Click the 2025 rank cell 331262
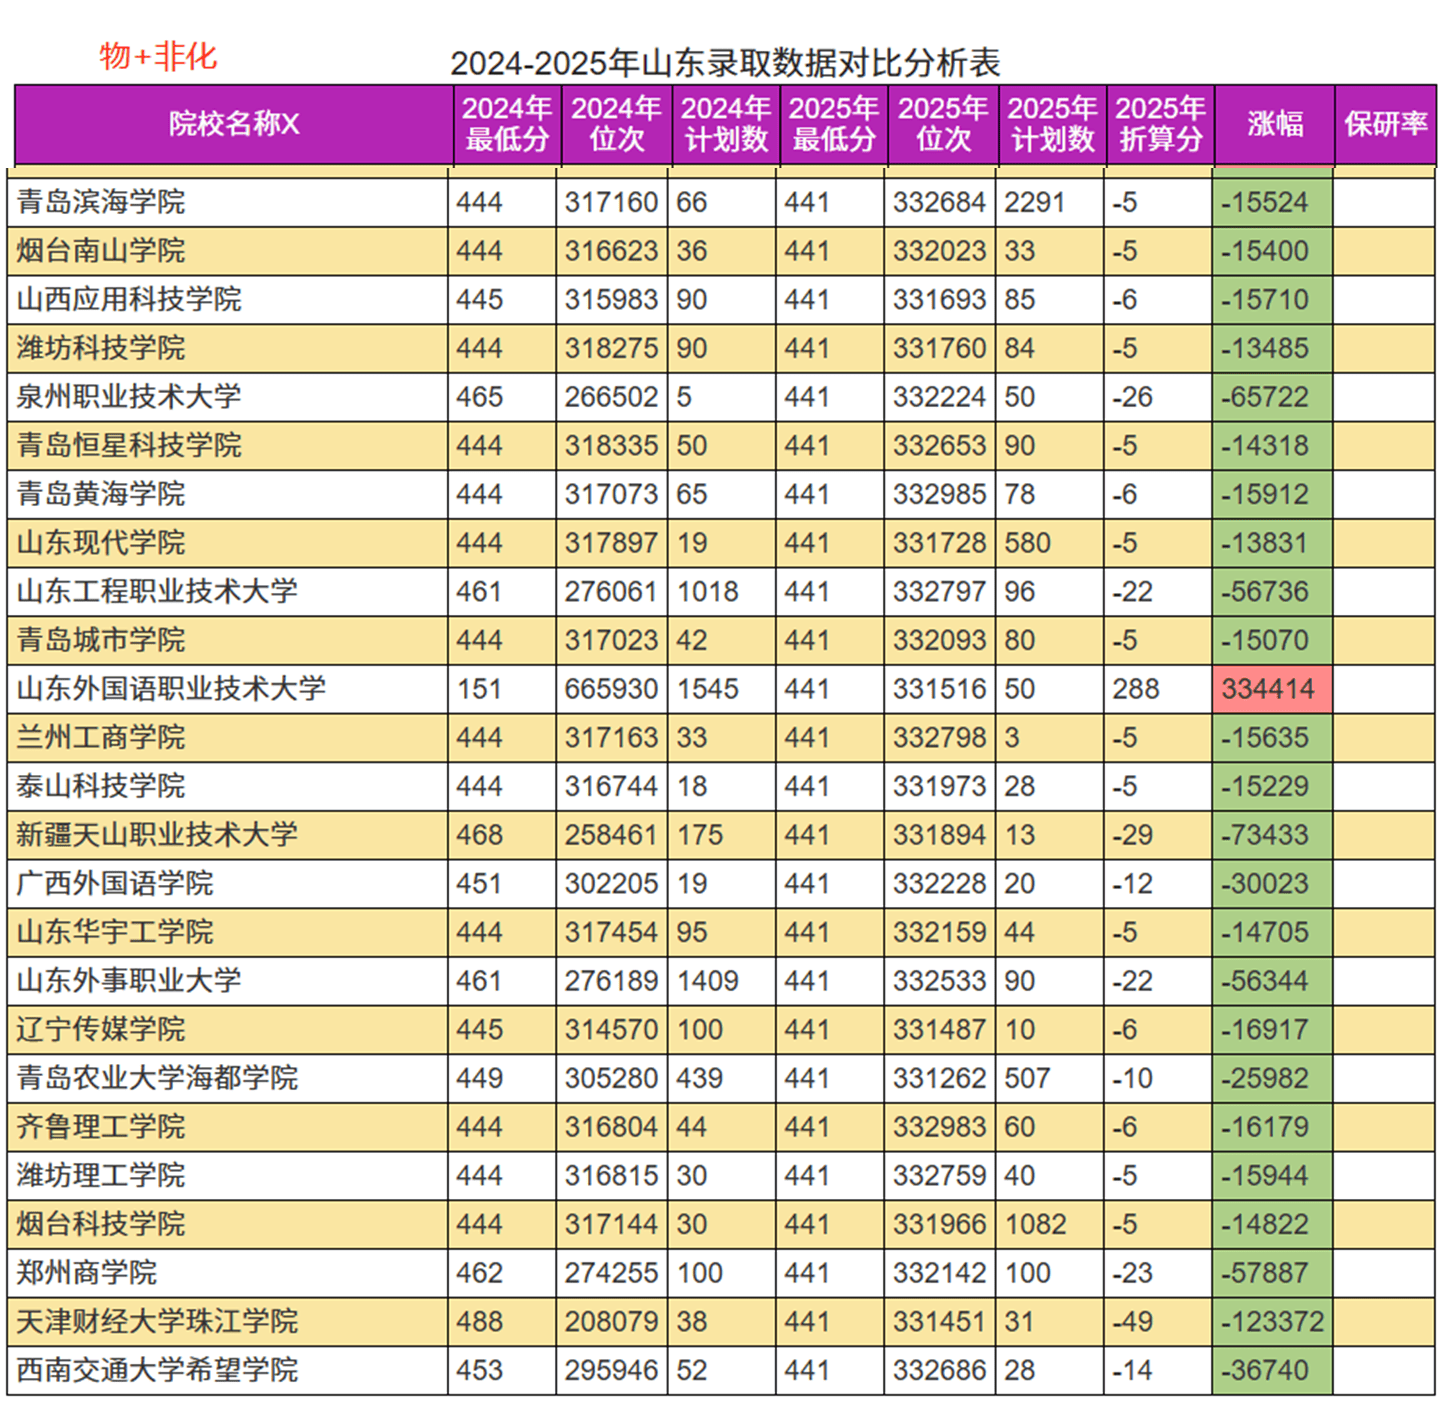The height and width of the screenshot is (1402, 1442). pyautogui.click(x=940, y=1078)
